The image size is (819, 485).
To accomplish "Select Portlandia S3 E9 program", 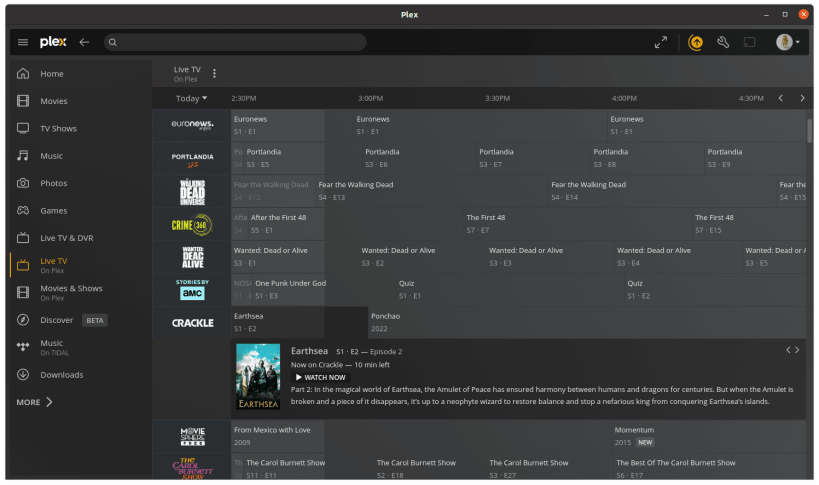I will point(755,158).
